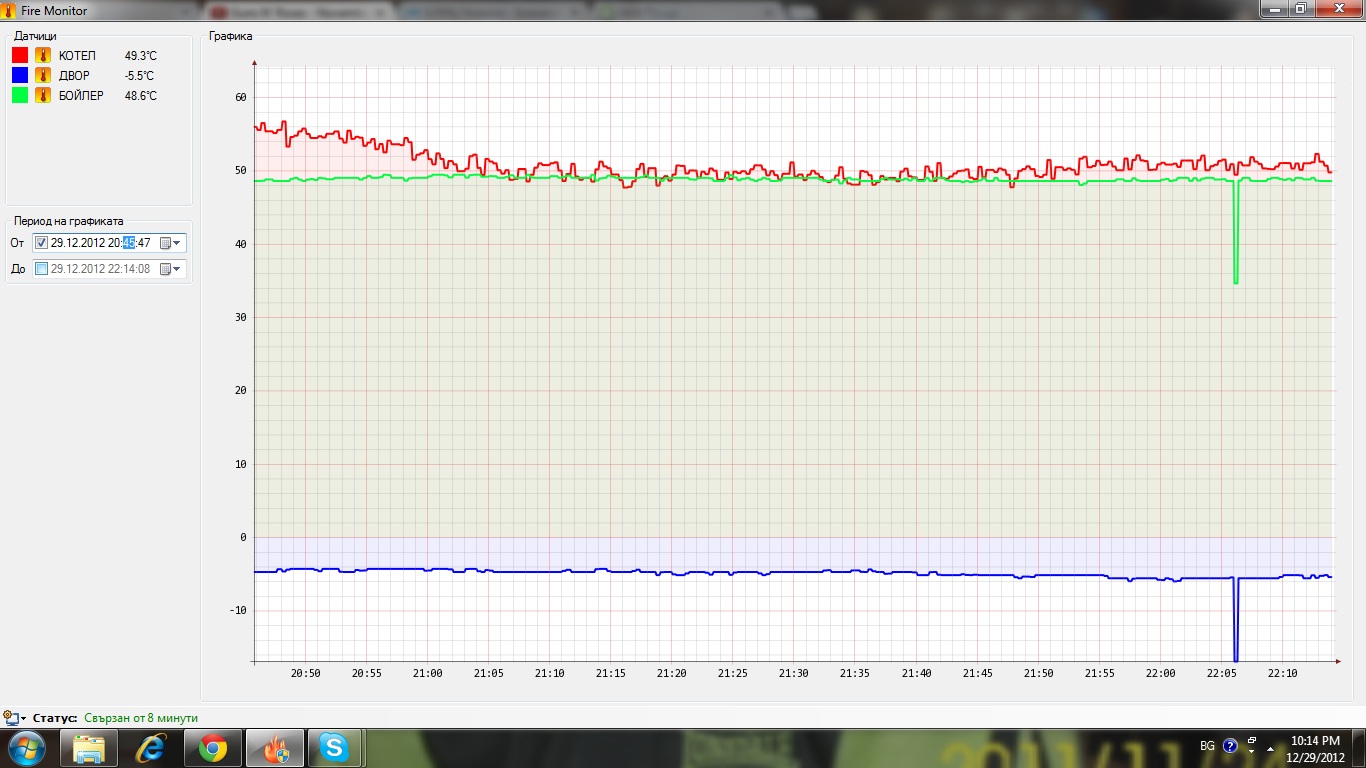The height and width of the screenshot is (768, 1366).
Task: Click the thermometer icon next to ДВОР
Action: [43, 76]
